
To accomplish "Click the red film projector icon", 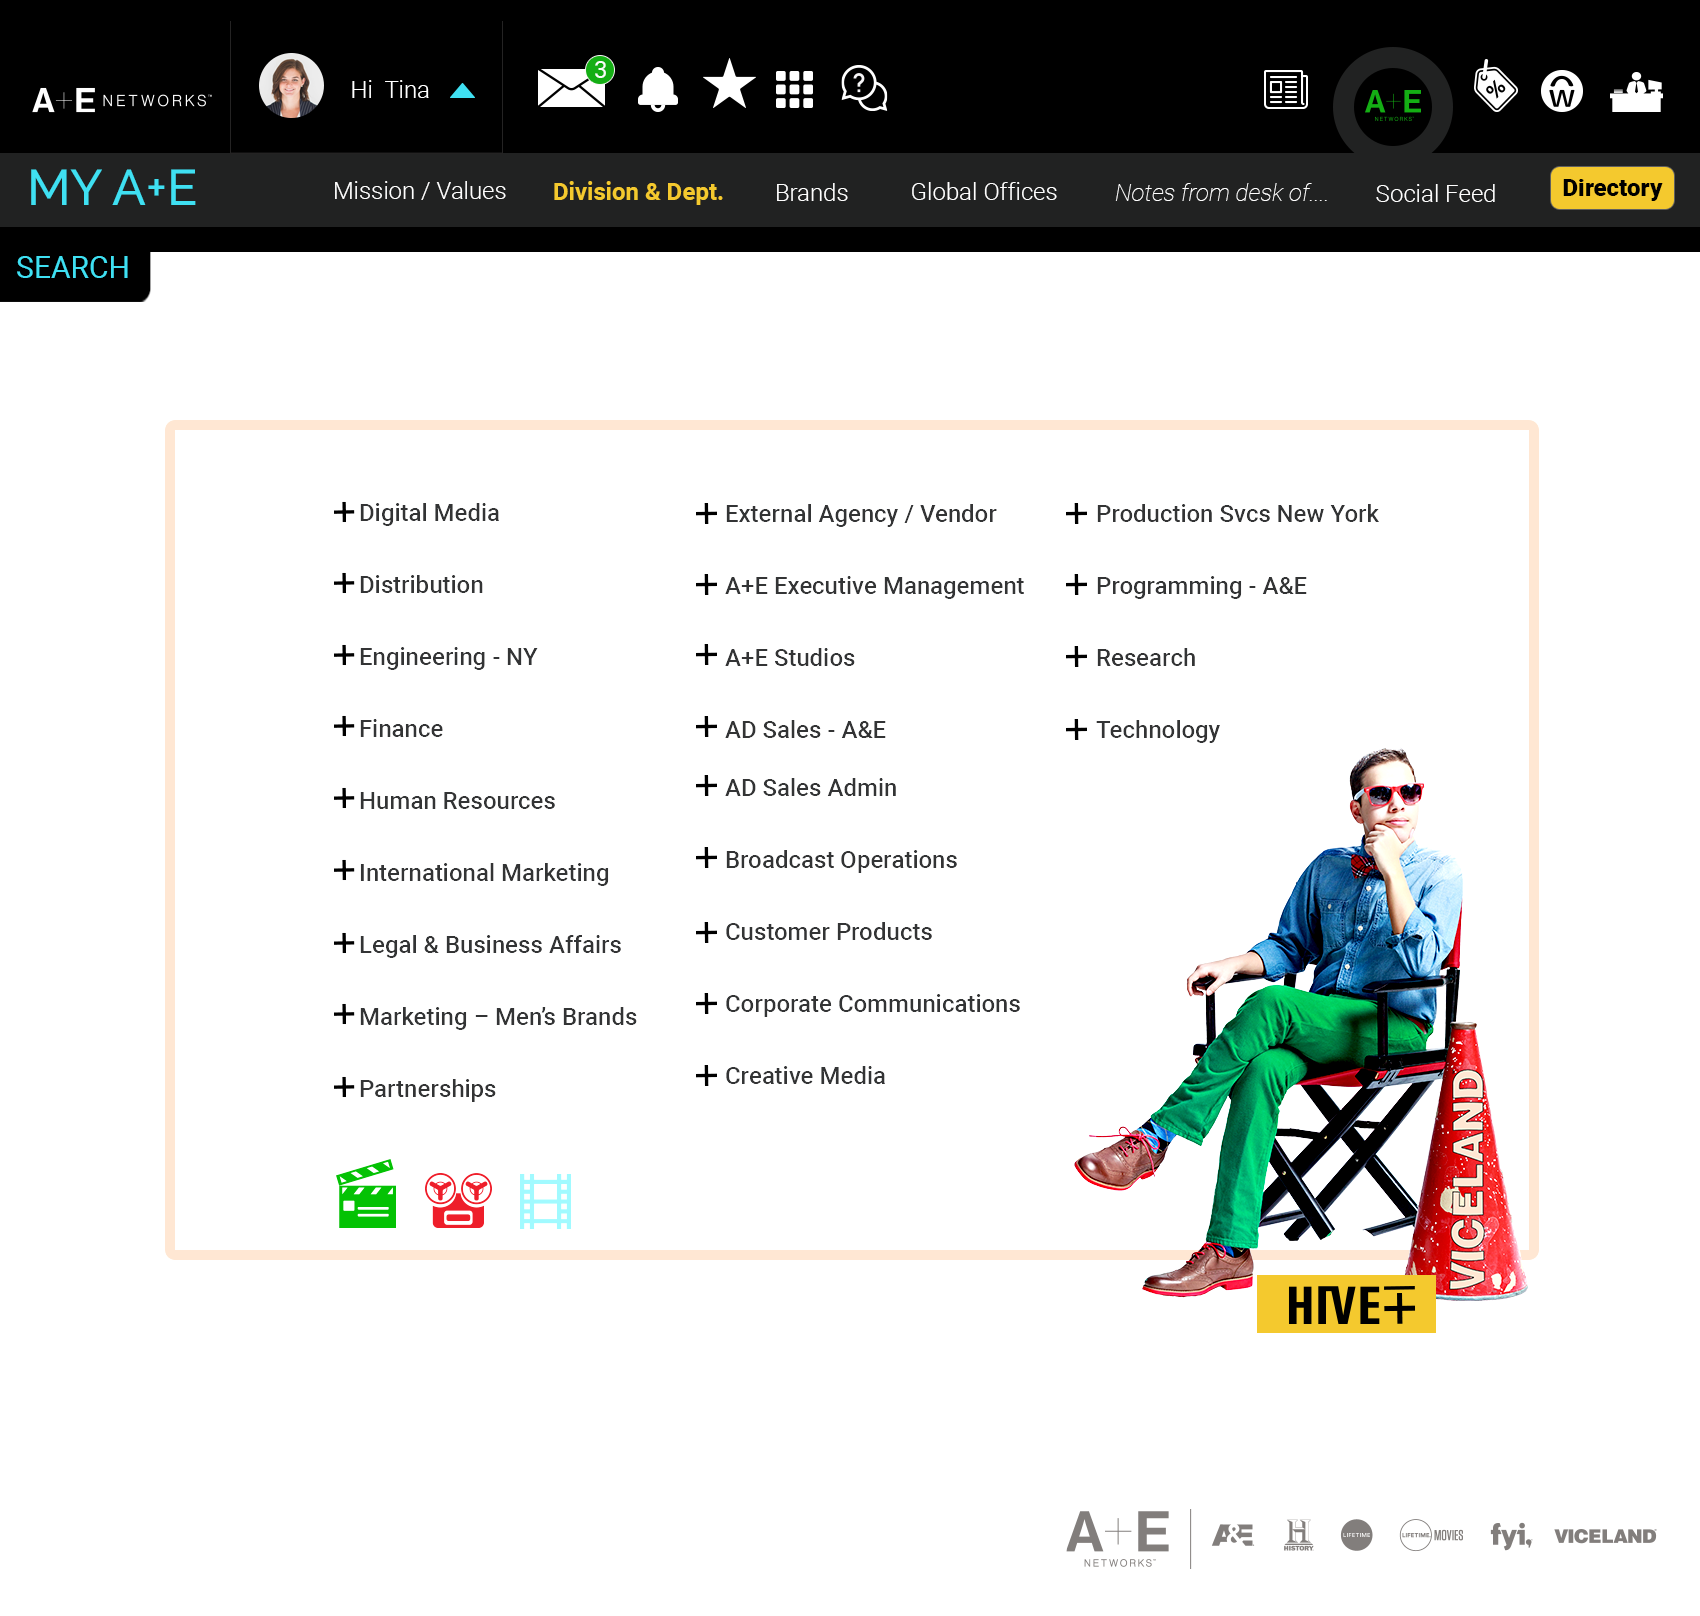I will pos(458,1200).
